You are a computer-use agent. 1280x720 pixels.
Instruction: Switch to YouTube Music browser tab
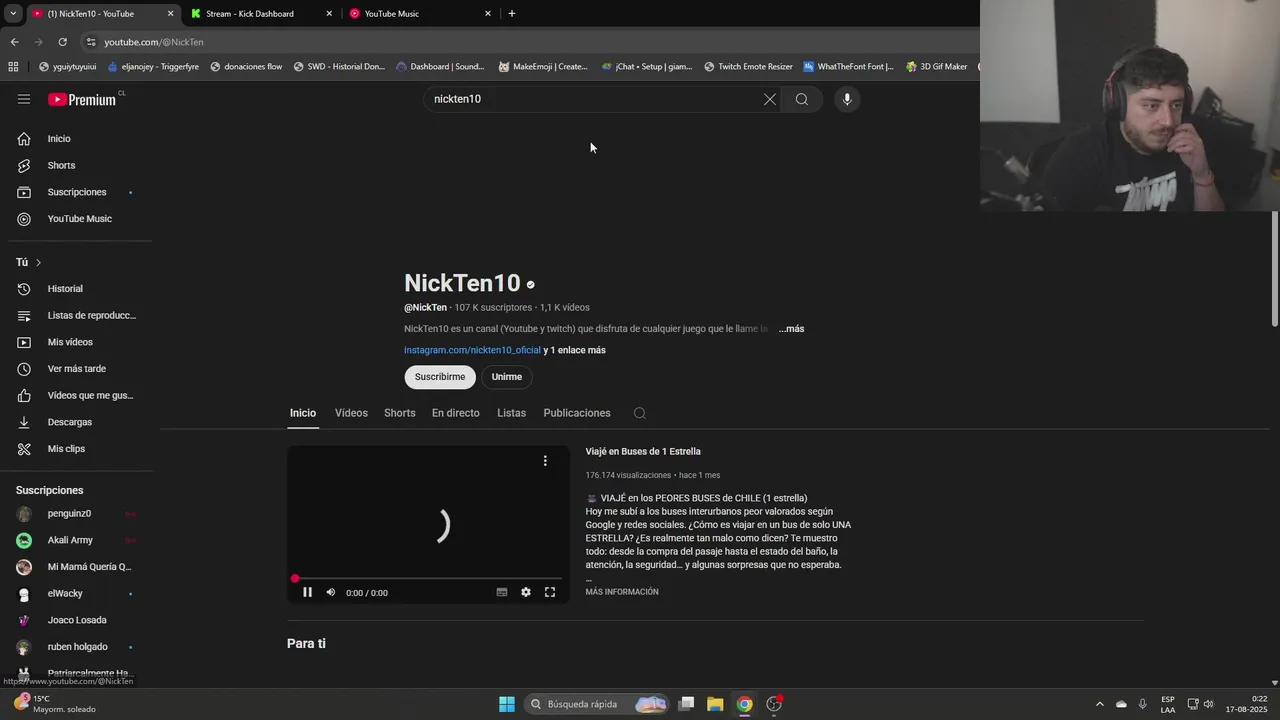[x=418, y=14]
